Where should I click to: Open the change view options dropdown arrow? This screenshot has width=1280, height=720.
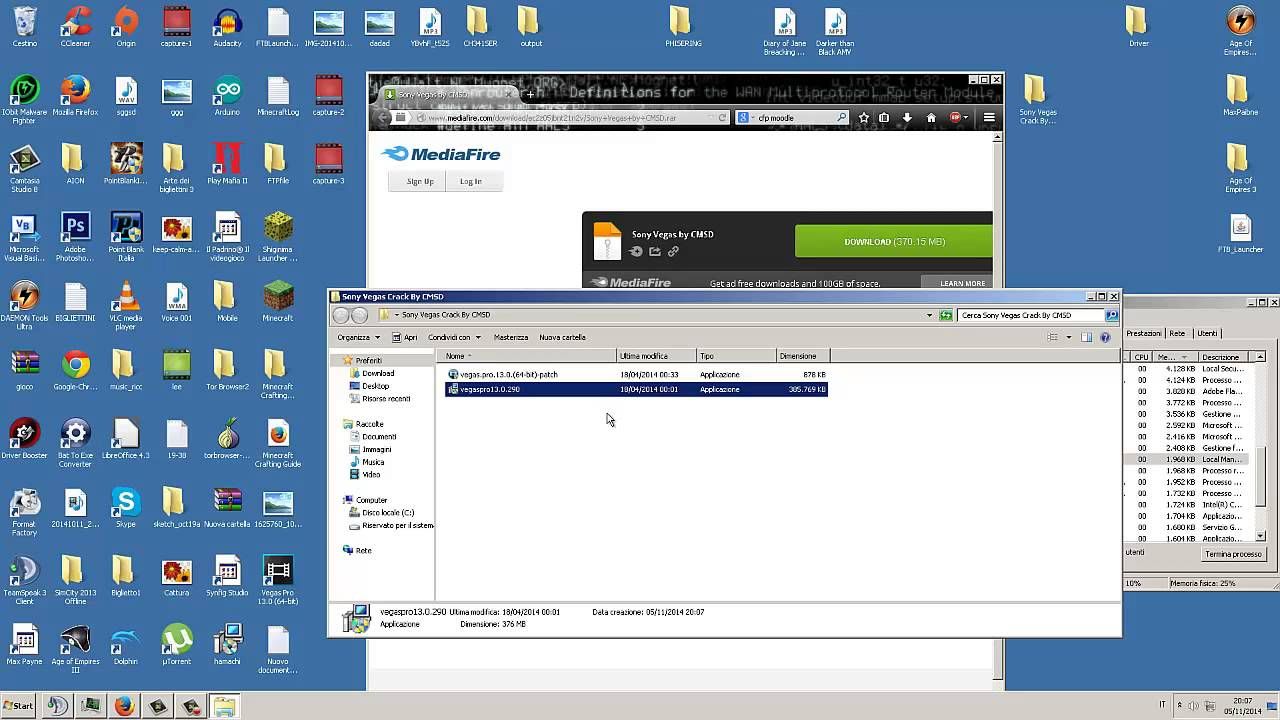1069,337
